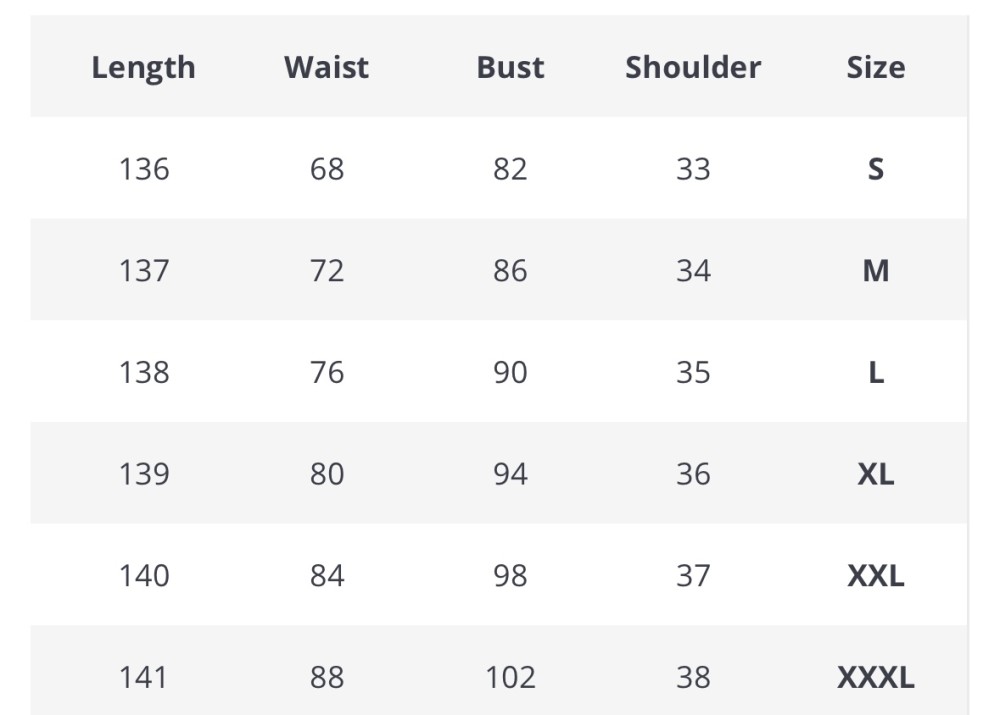
Task: Click the bust value 90
Action: click(x=510, y=373)
